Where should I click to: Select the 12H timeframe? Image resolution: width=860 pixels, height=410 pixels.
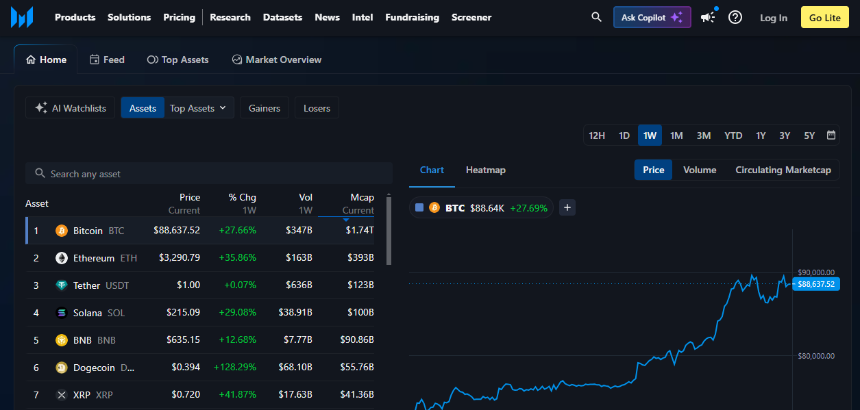coord(597,135)
